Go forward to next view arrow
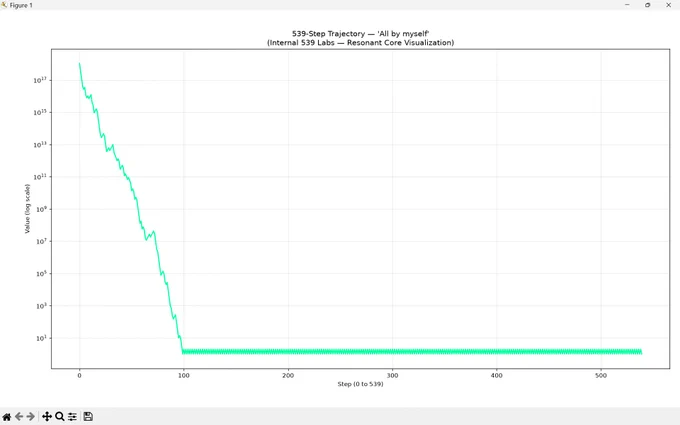 pyautogui.click(x=30, y=417)
